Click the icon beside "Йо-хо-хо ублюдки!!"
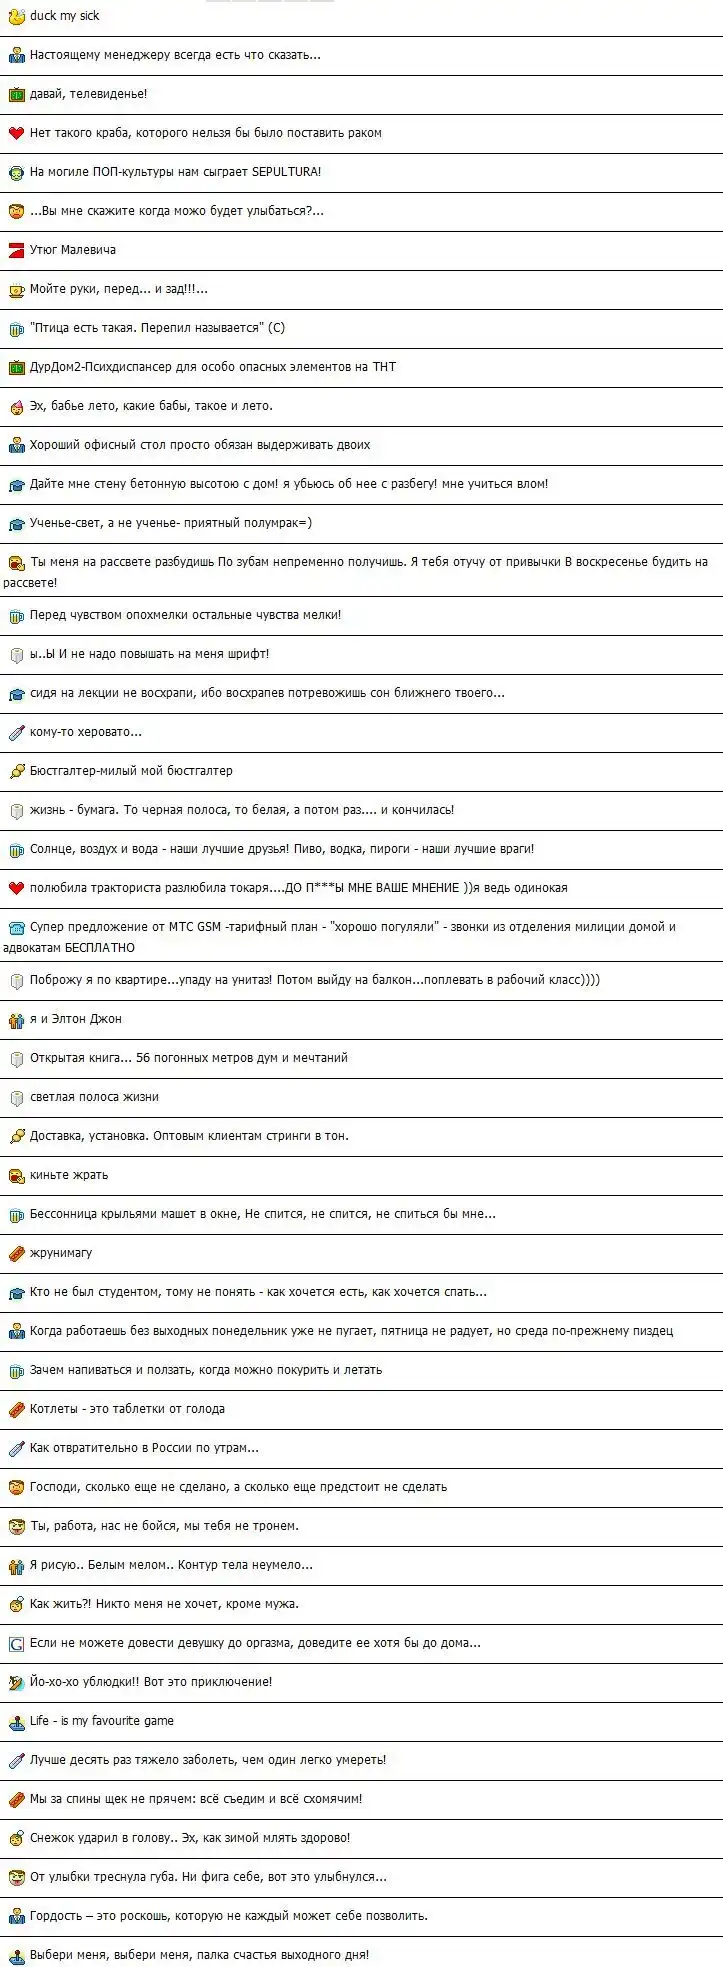723x1967 pixels. [16, 1683]
